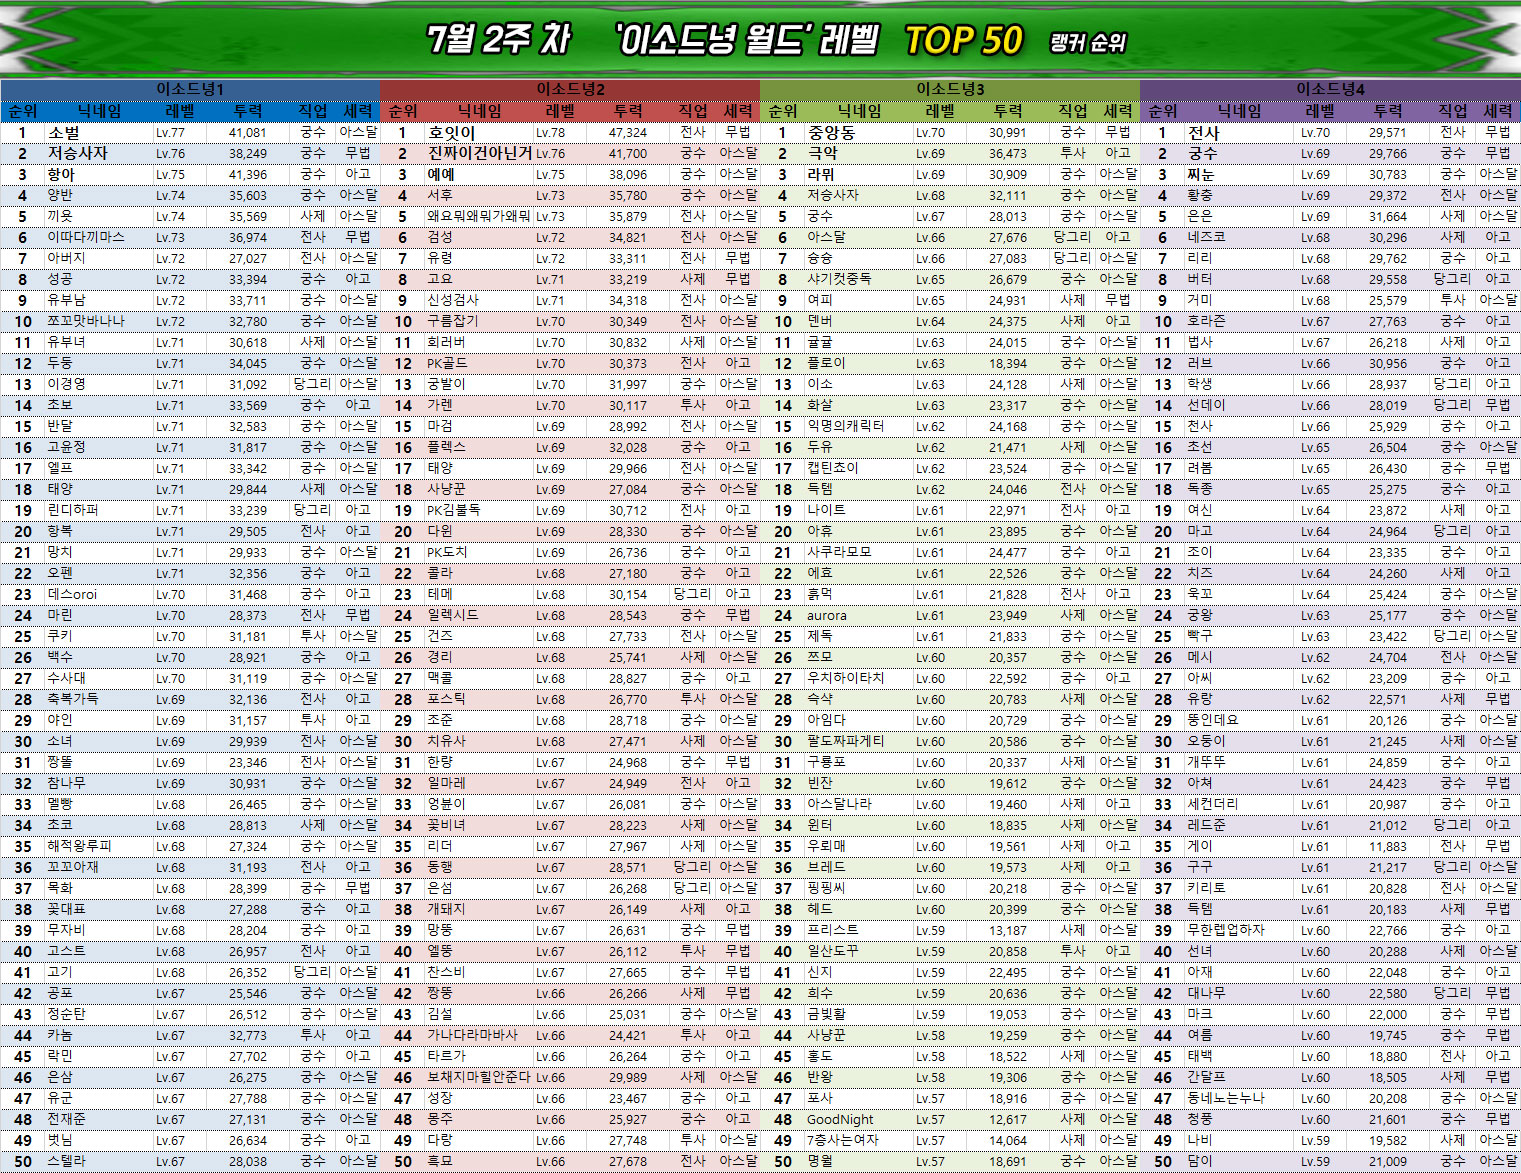The height and width of the screenshot is (1173, 1521).
Task: Click the 47,324 power value
Action: point(628,132)
